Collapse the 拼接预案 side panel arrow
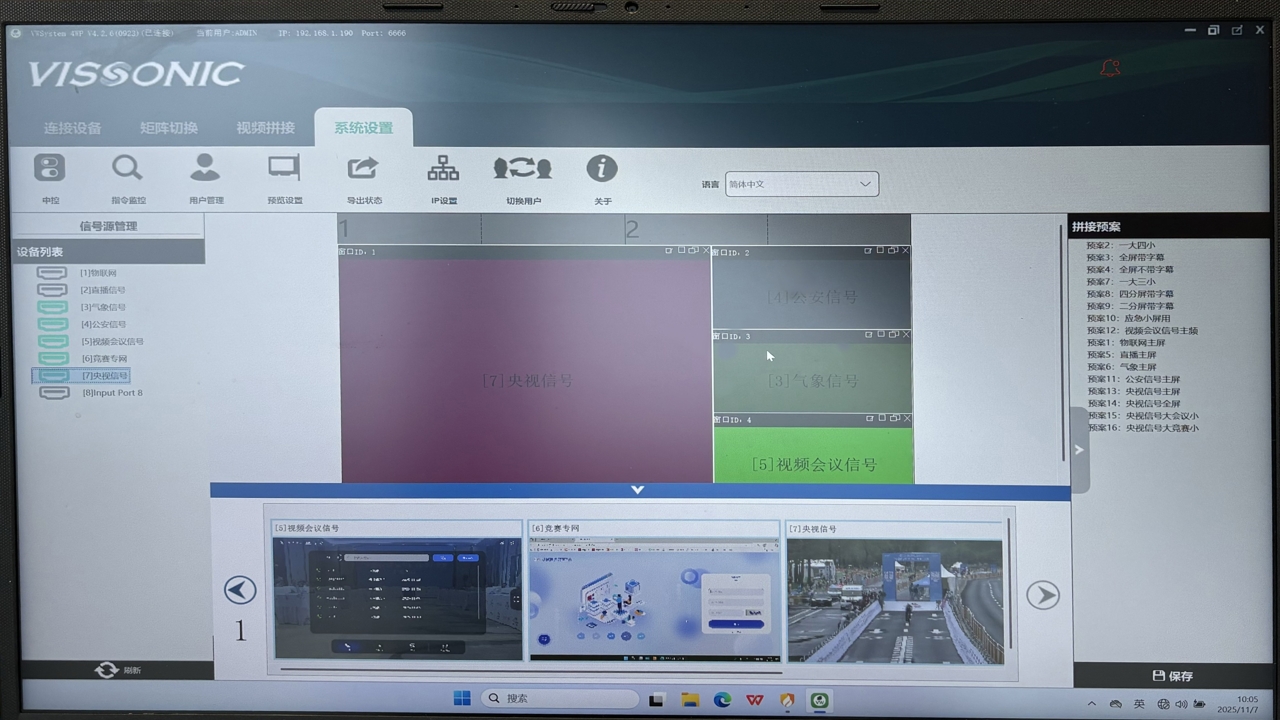 [x=1079, y=450]
